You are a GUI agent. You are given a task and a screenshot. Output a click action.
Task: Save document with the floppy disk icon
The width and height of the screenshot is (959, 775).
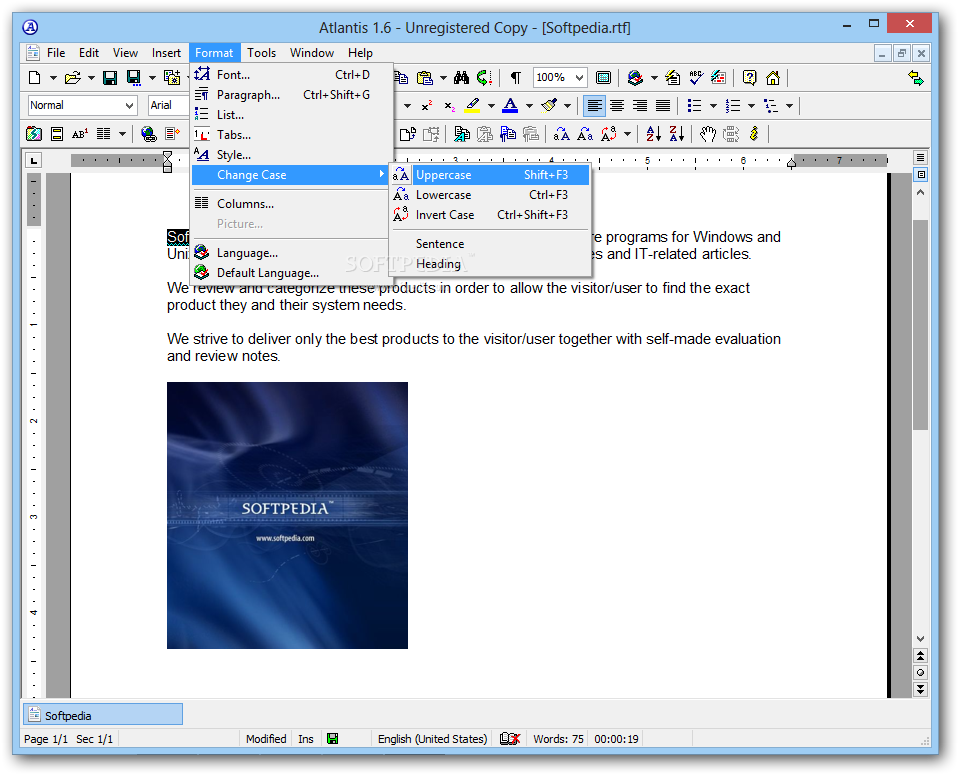click(110, 78)
